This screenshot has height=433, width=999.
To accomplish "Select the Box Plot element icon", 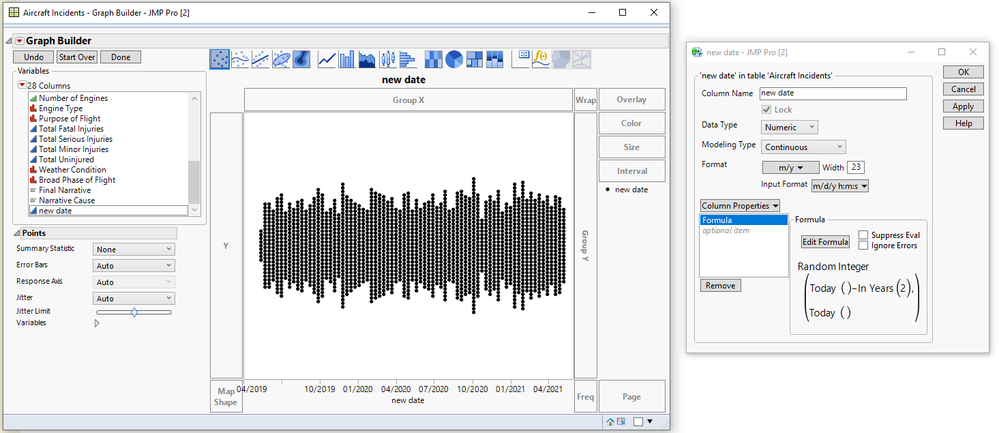I will (388, 59).
